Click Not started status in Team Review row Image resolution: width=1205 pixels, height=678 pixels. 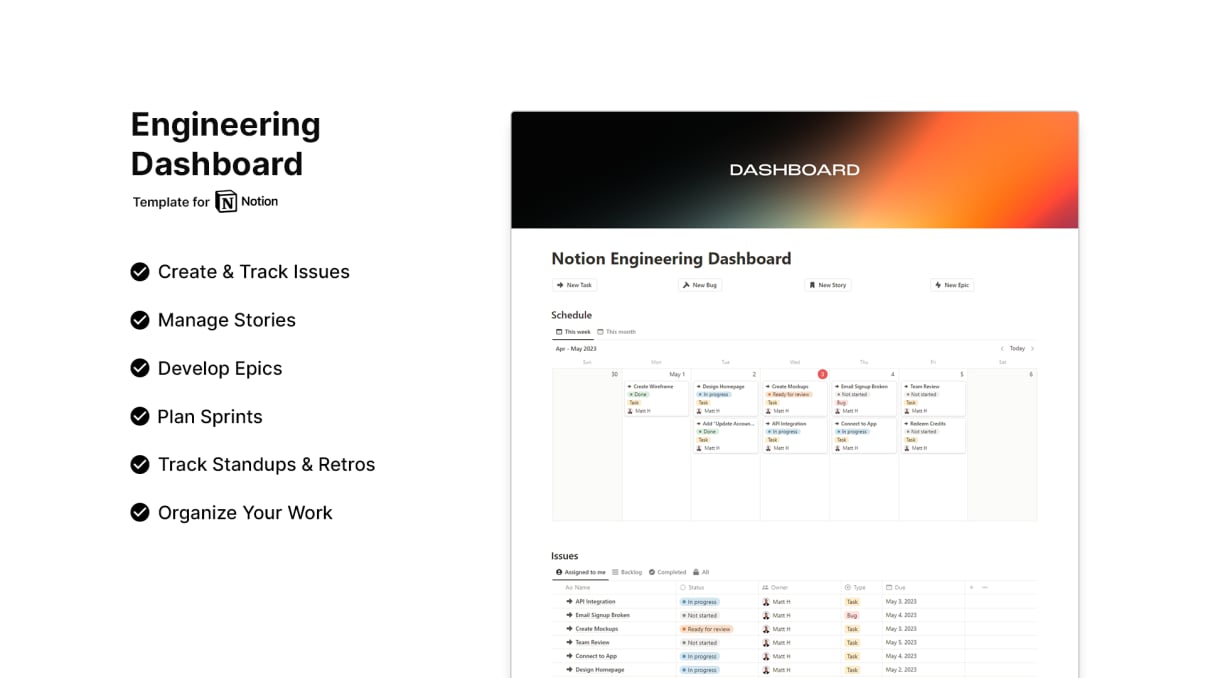(x=700, y=643)
